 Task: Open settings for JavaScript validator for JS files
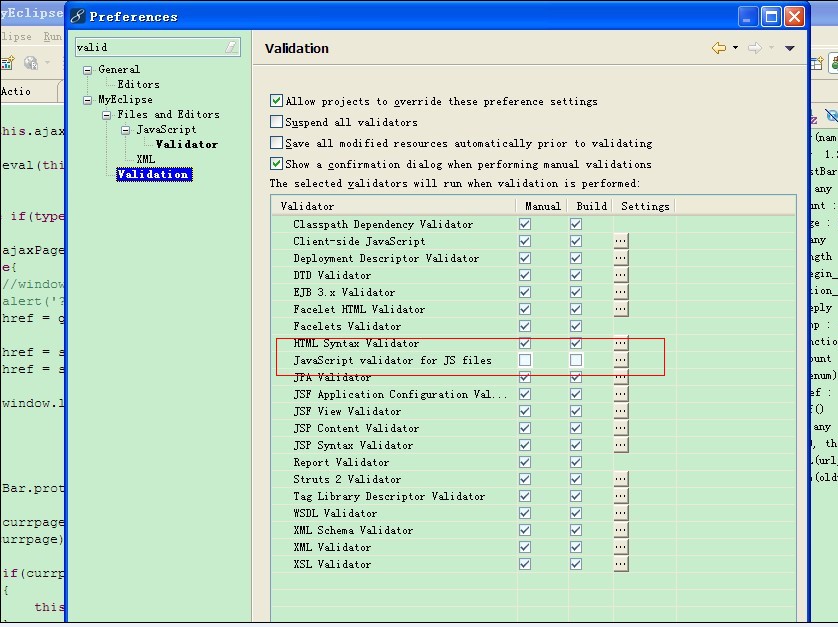coord(620,360)
